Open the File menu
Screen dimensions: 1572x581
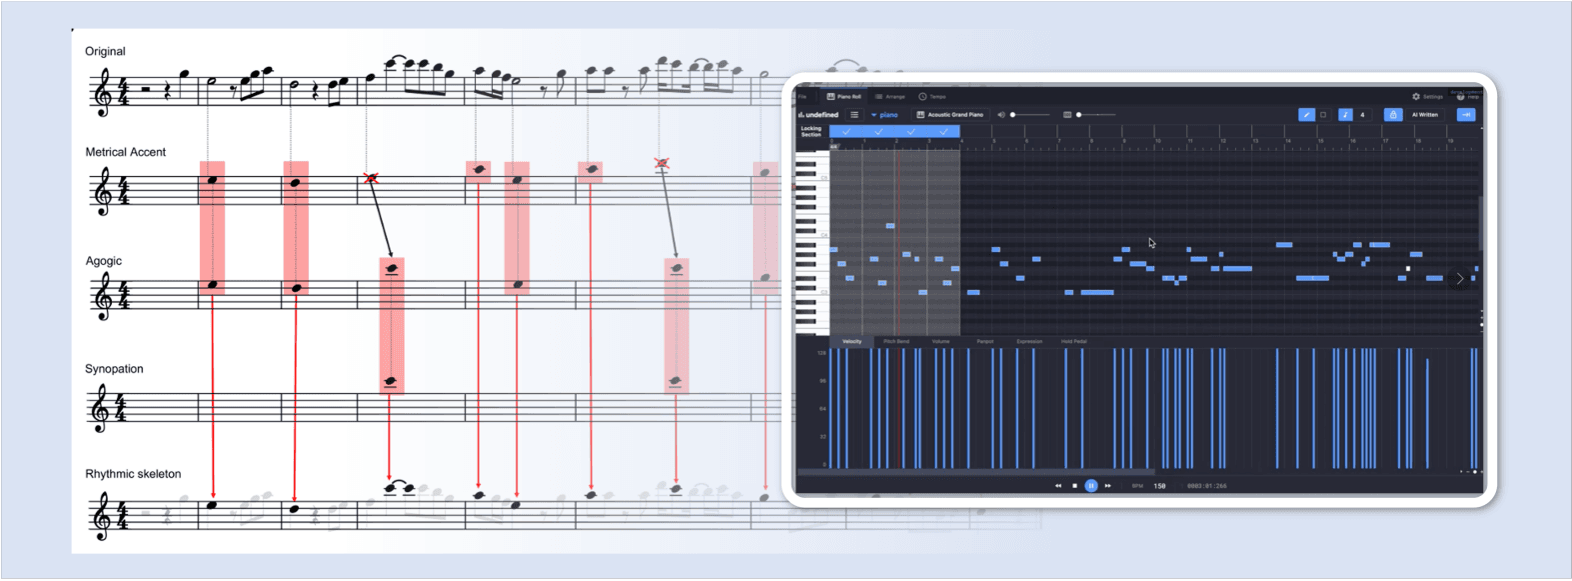click(802, 97)
